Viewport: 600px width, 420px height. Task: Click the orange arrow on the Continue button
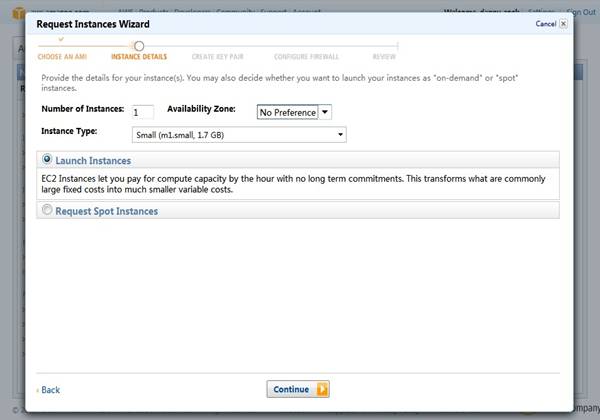[x=322, y=389]
